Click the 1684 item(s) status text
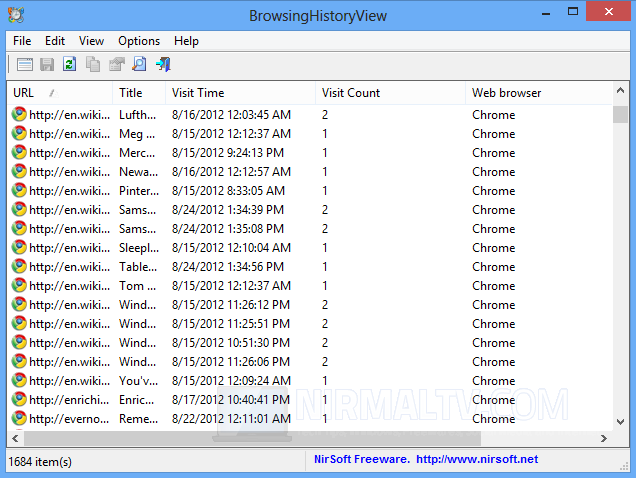Screen dimensions: 636x478 (x=40, y=462)
